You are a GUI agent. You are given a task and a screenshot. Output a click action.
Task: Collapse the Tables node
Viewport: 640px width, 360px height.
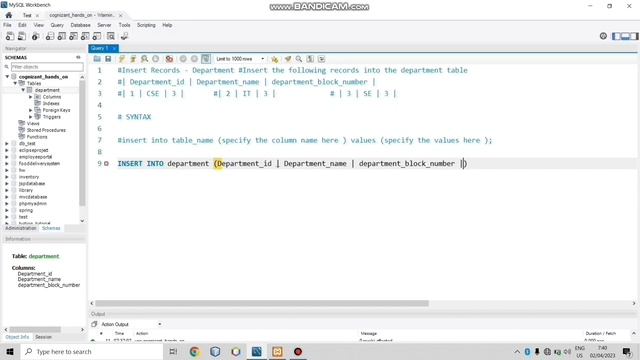point(15,83)
